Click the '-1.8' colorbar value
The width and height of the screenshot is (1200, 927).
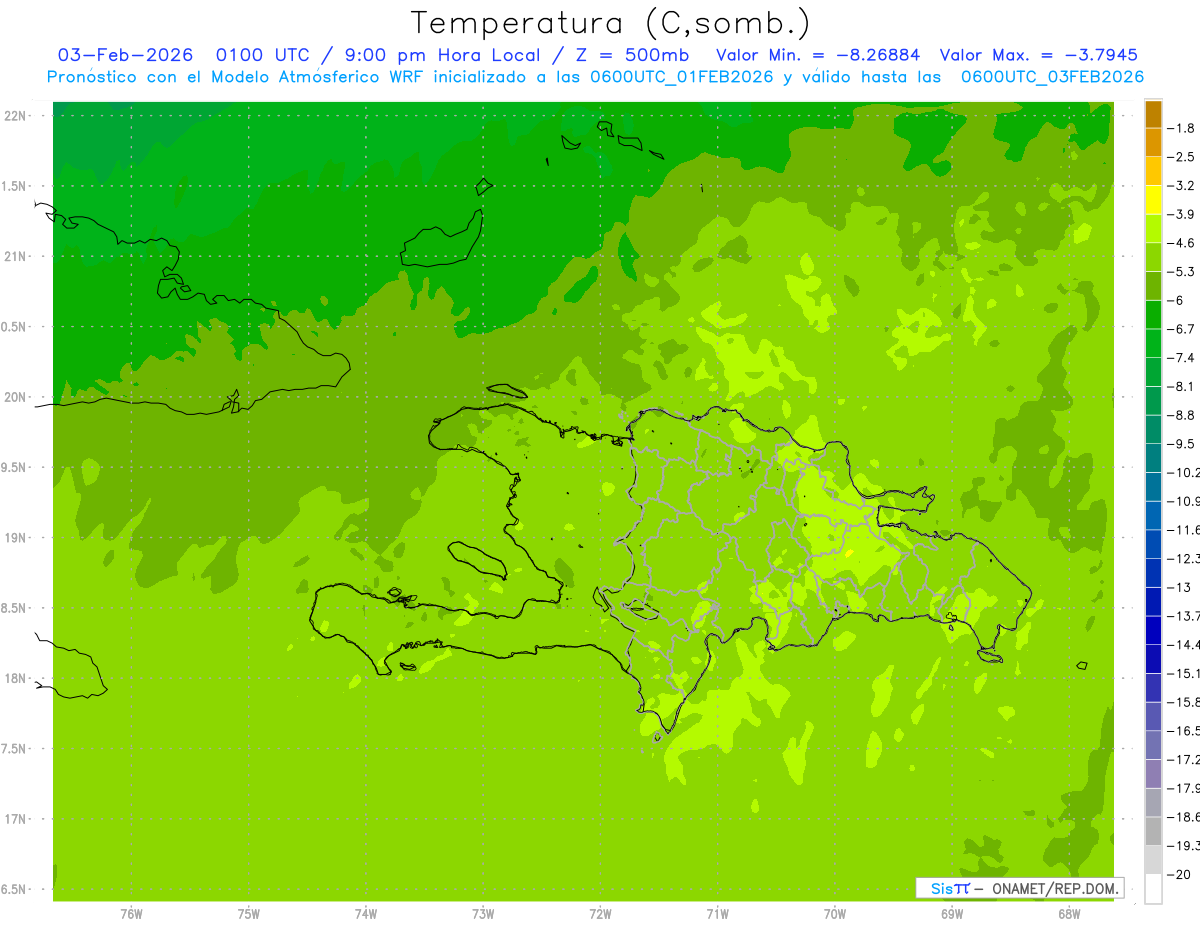click(x=1181, y=128)
